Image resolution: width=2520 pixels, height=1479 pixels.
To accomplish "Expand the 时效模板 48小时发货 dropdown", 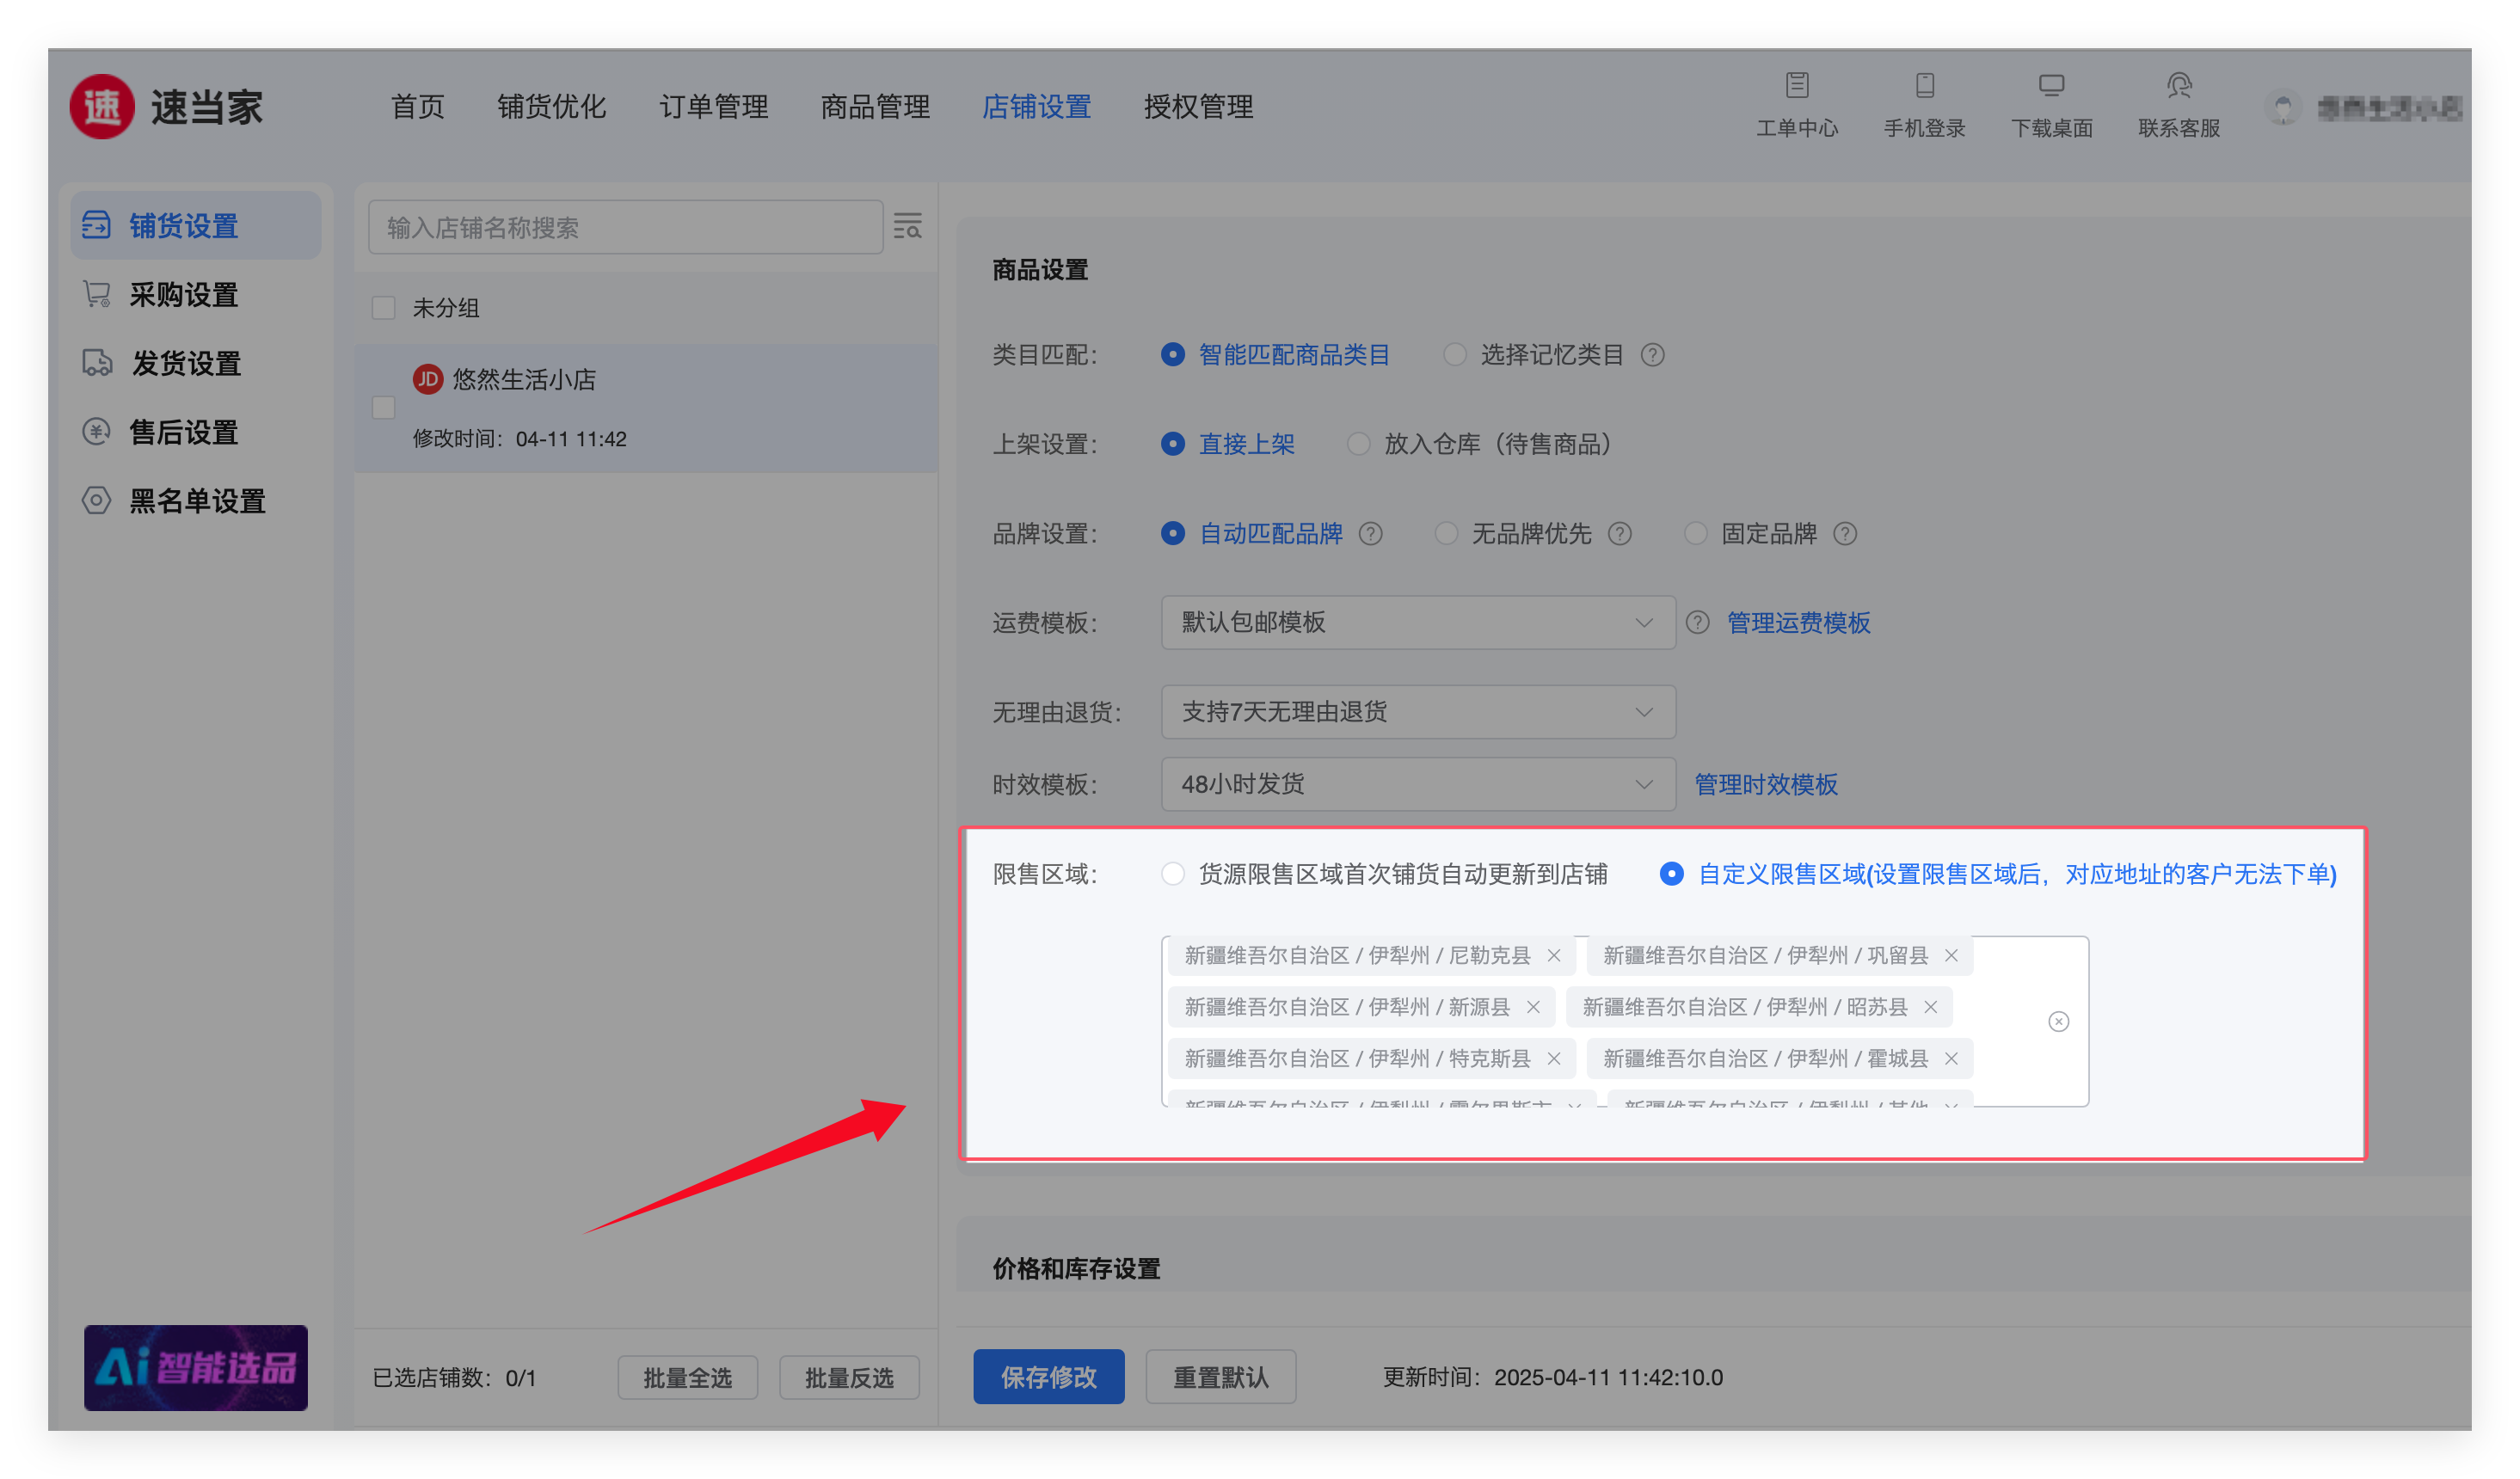I will [1417, 784].
